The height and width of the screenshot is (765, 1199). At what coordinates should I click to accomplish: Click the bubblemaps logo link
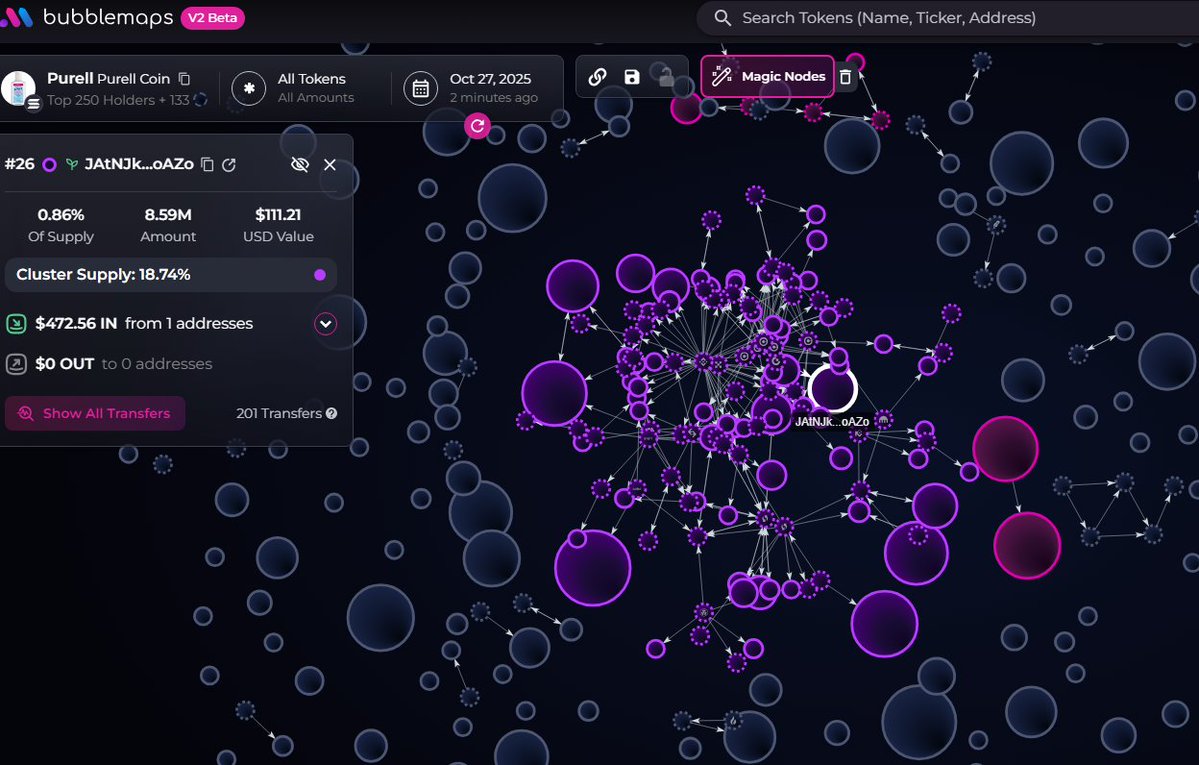coord(88,18)
